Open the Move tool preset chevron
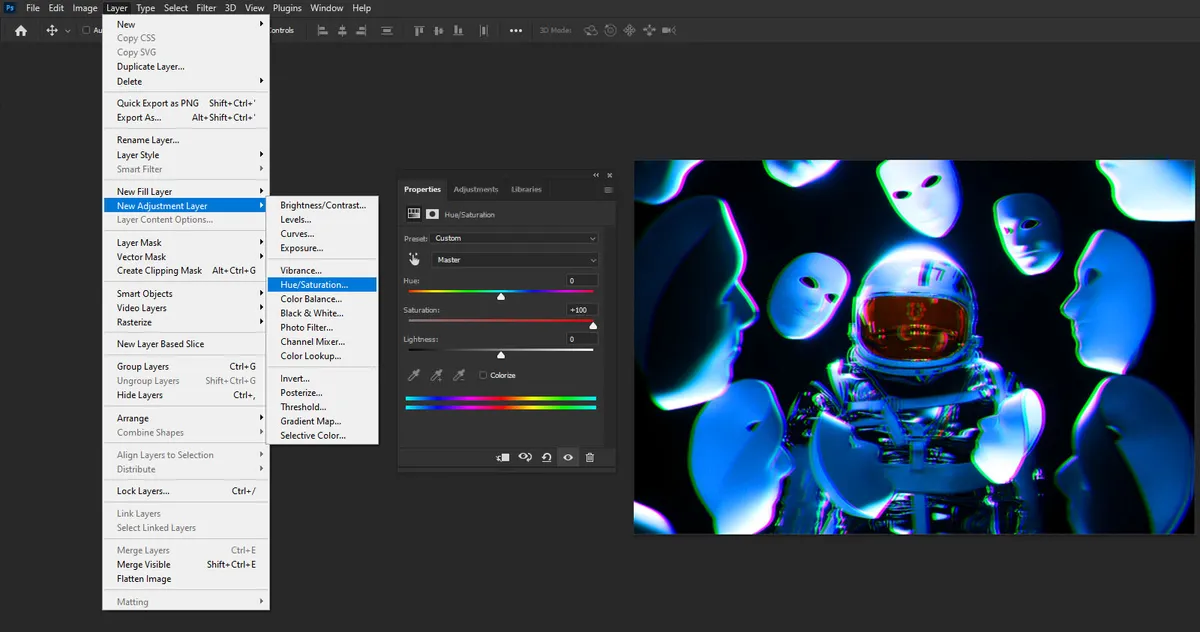Screen dimensions: 1200x632 click(68, 31)
